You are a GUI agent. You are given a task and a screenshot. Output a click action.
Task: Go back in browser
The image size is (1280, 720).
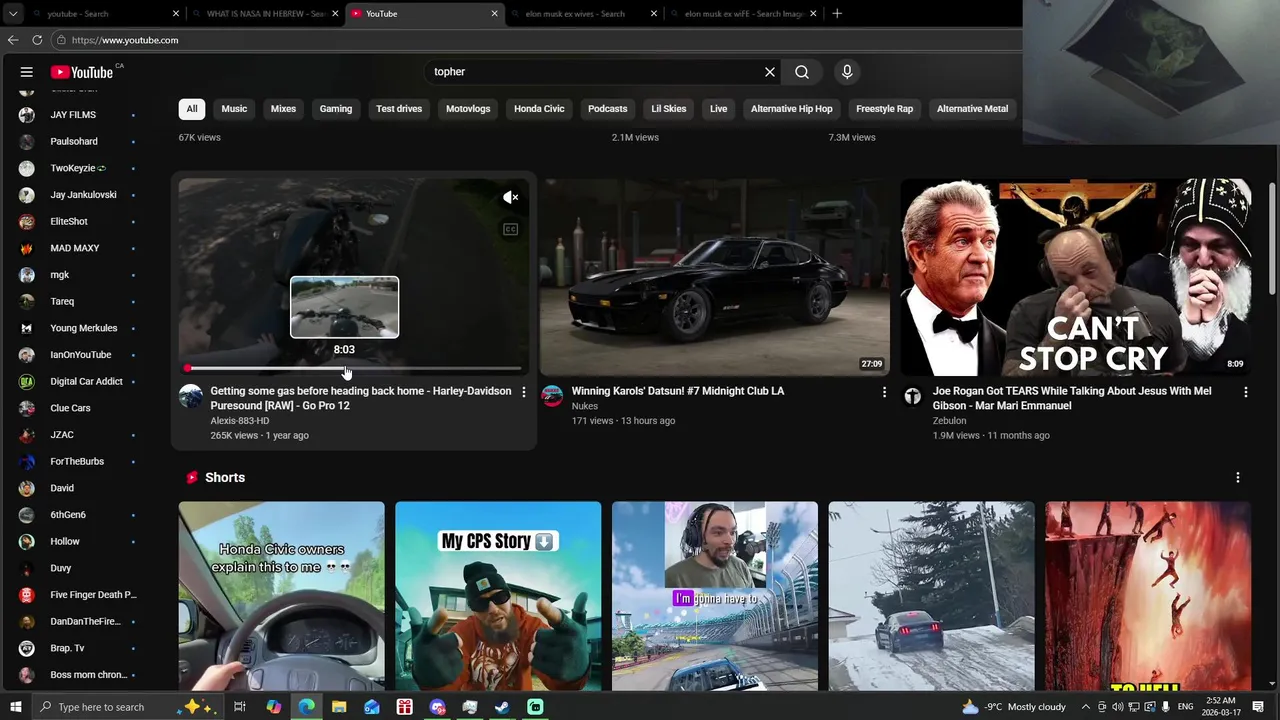pos(13,40)
